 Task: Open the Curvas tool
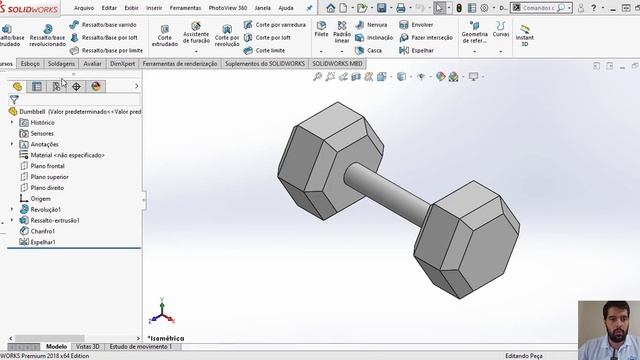[501, 29]
